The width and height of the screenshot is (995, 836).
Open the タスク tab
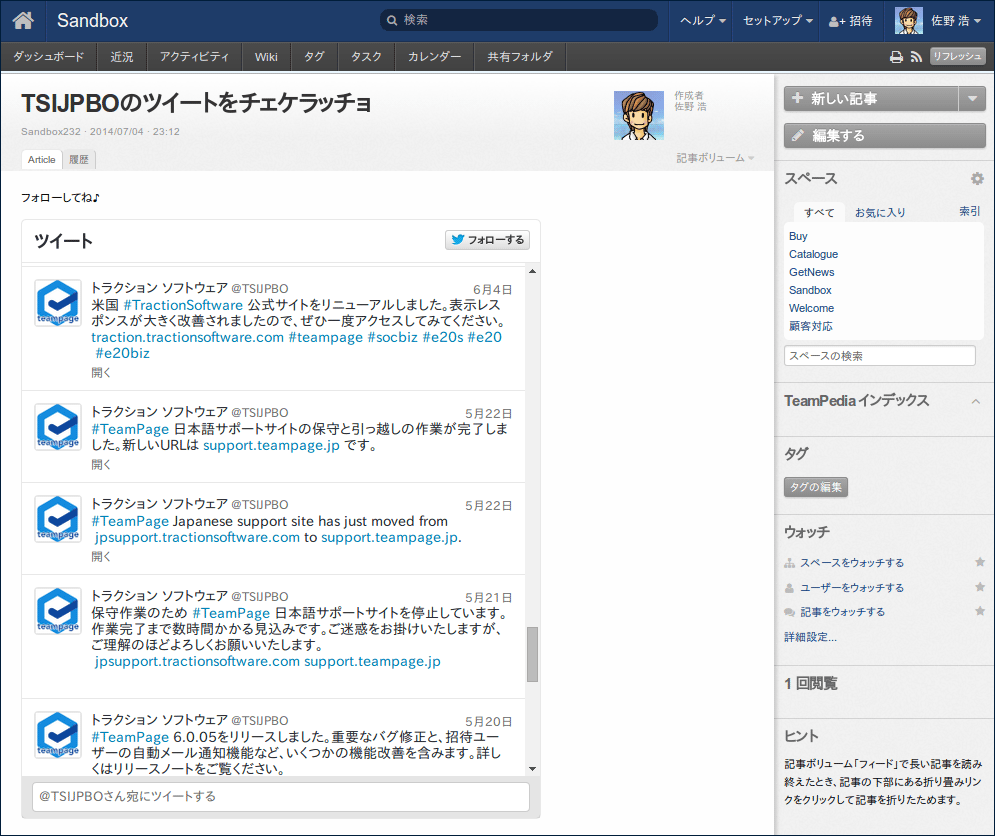pyautogui.click(x=366, y=56)
